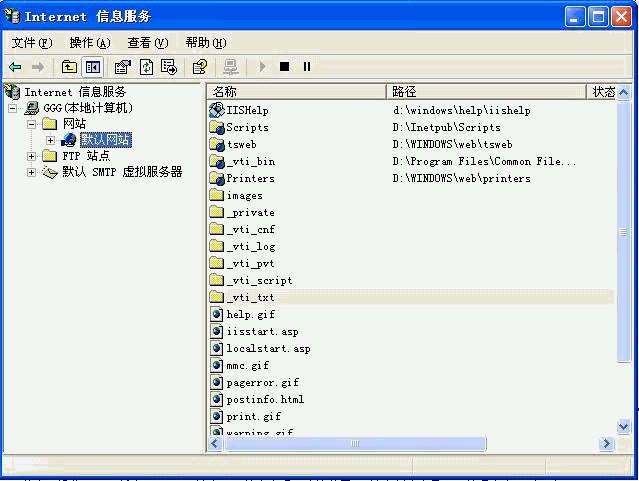
Task: Toggle the show/hide console tree icon
Action: tap(93, 67)
